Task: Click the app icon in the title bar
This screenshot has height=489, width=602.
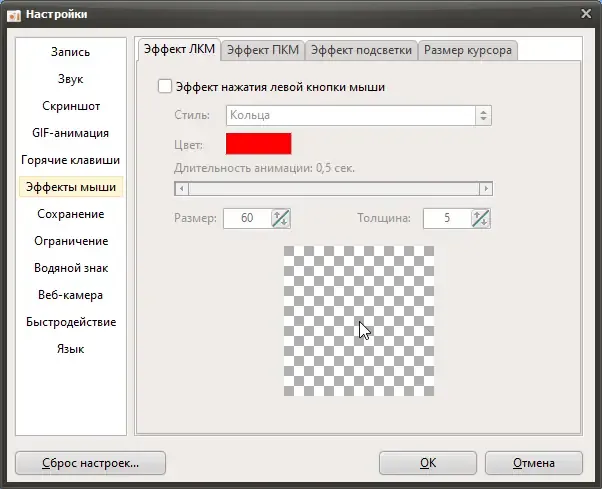Action: (14, 15)
